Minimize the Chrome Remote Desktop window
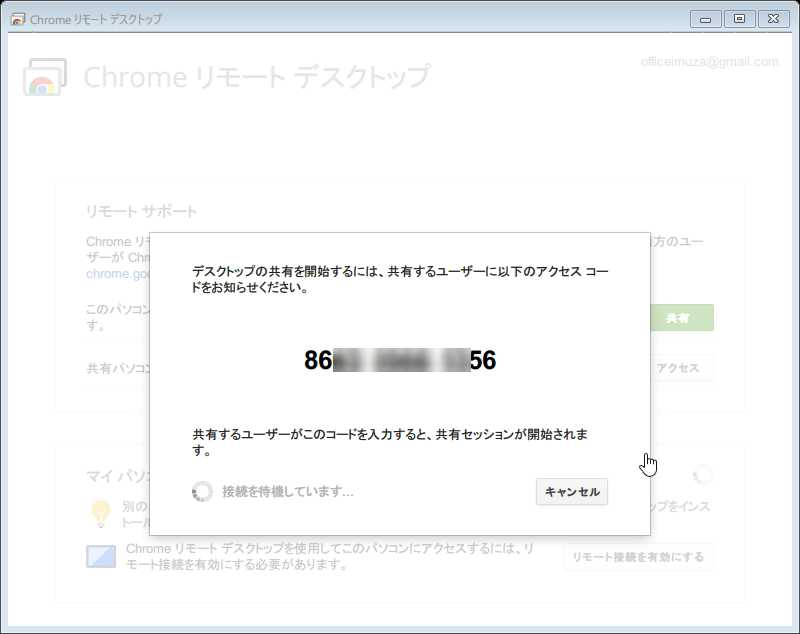800x634 pixels. (x=707, y=19)
